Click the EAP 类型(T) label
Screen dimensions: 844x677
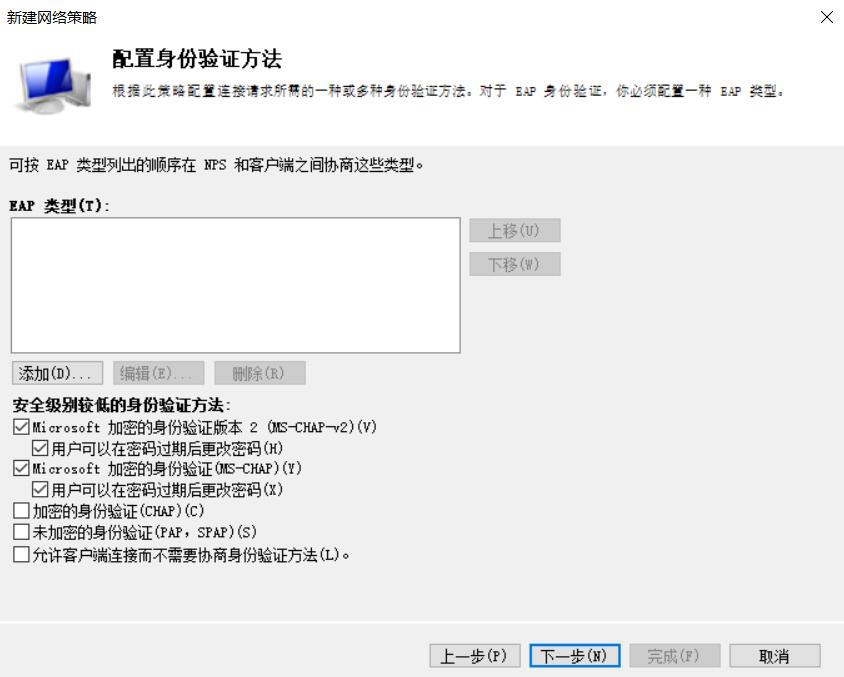[59, 206]
